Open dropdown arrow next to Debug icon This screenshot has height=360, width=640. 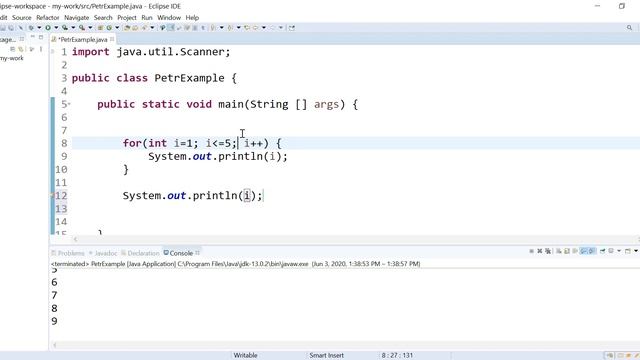(x=39, y=28)
